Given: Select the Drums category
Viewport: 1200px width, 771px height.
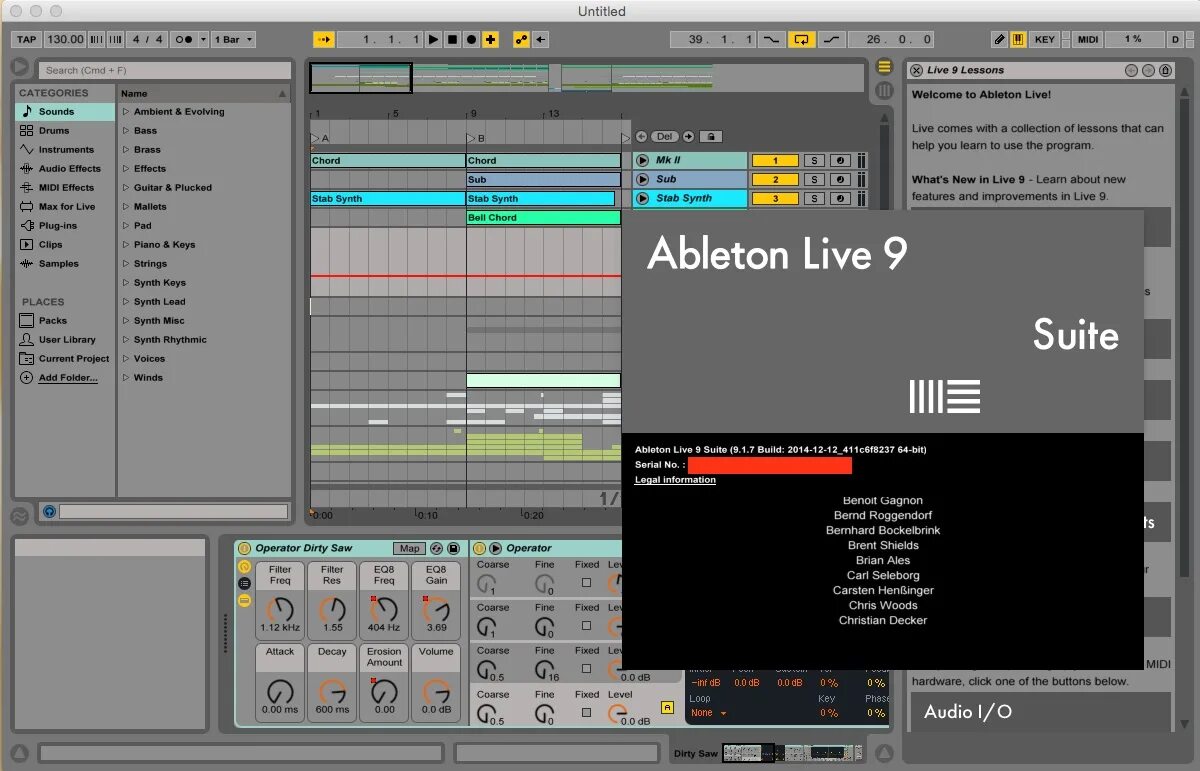Looking at the screenshot, I should (64, 131).
